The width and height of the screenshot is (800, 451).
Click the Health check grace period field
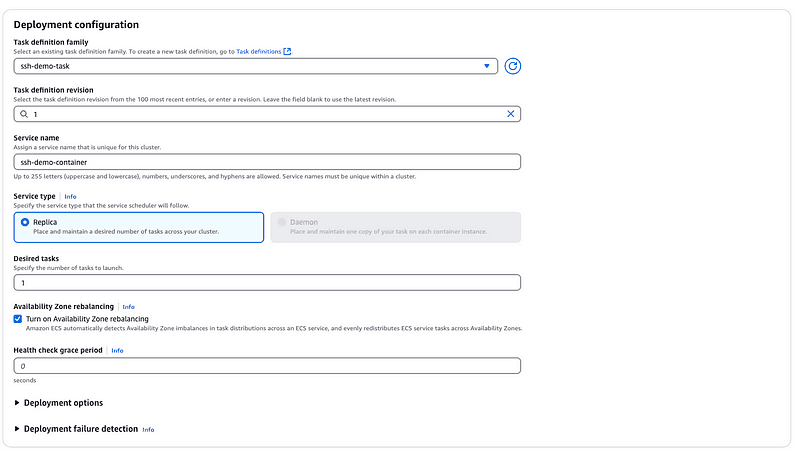pos(267,366)
